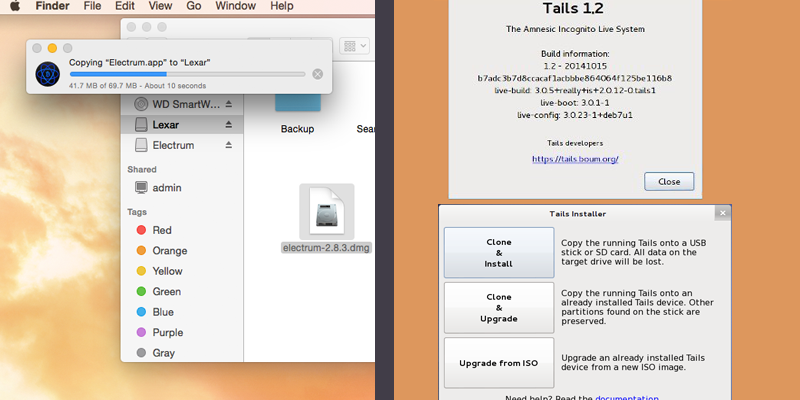The width and height of the screenshot is (800, 400).
Task: Click the Clone & Upgrade button
Action: (x=499, y=308)
